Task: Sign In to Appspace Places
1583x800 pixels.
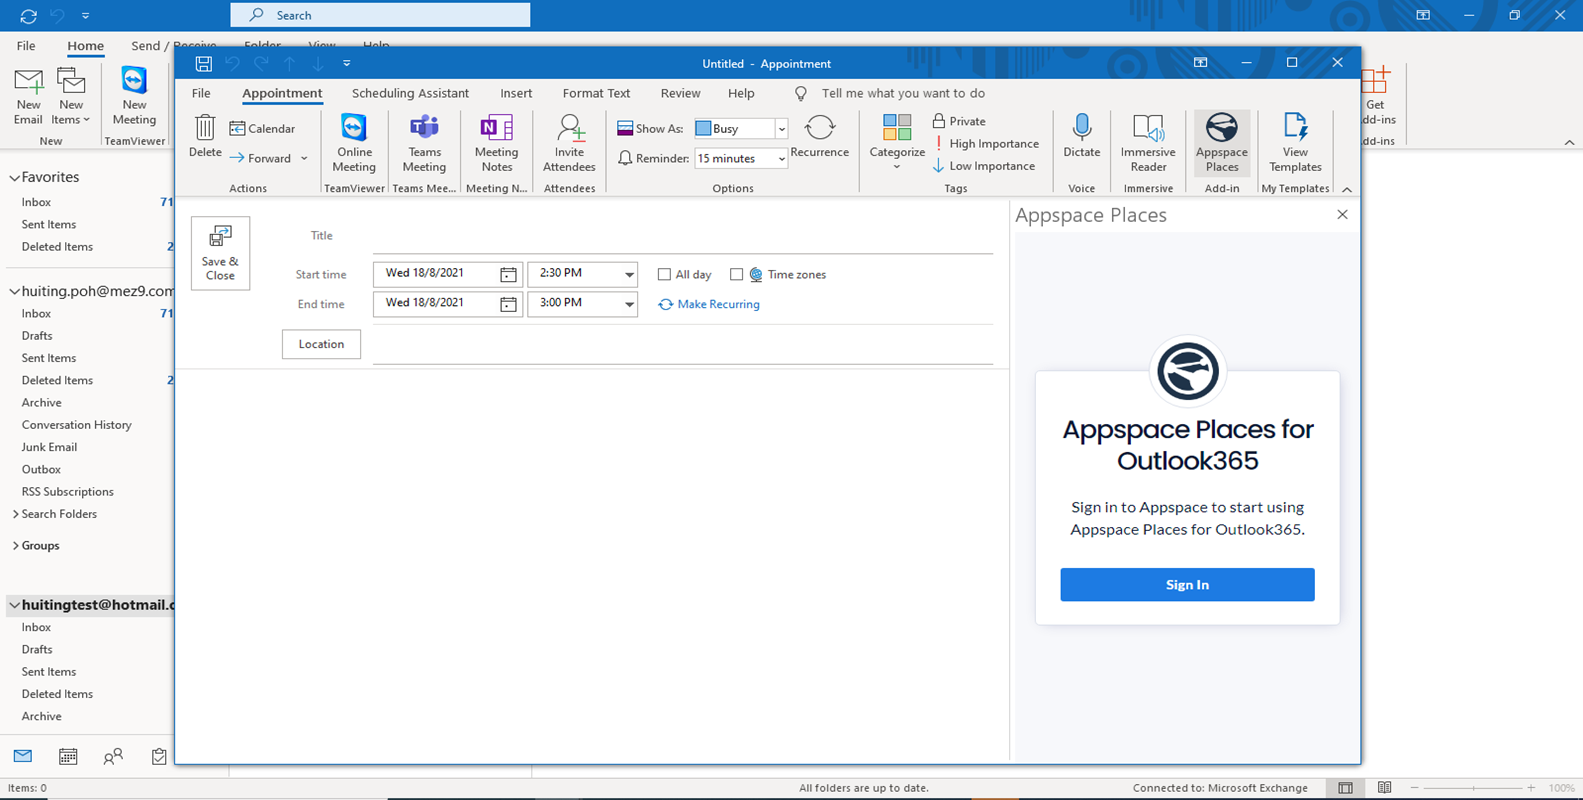Action: click(1187, 585)
